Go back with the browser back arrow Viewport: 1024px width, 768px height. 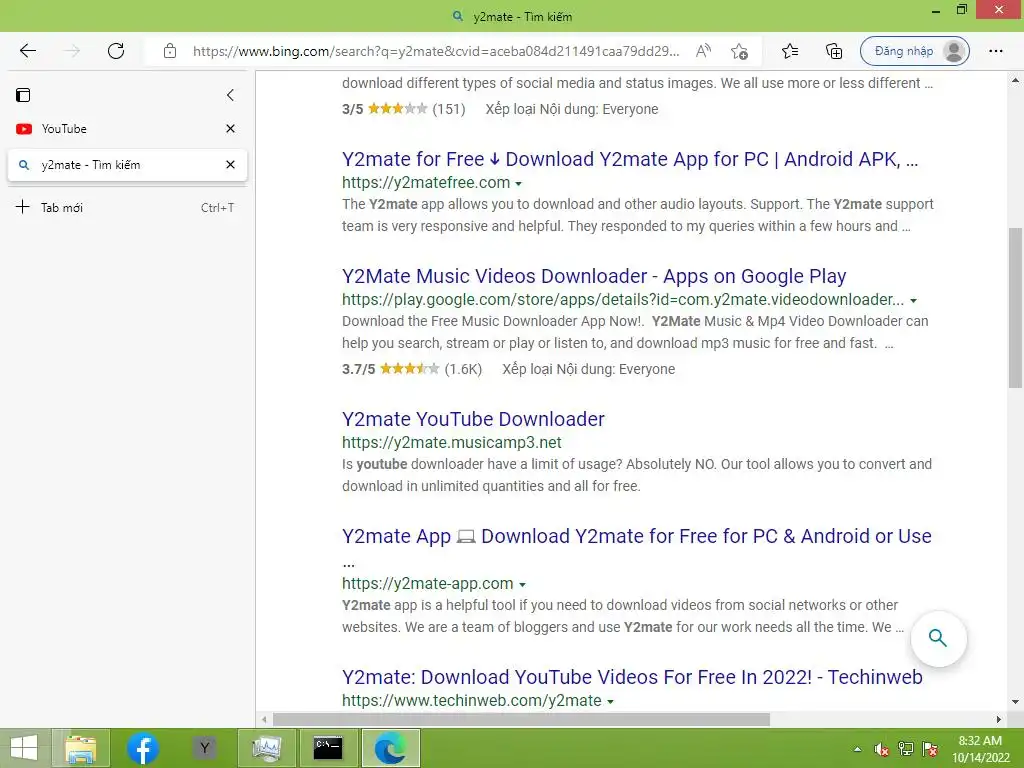[27, 51]
